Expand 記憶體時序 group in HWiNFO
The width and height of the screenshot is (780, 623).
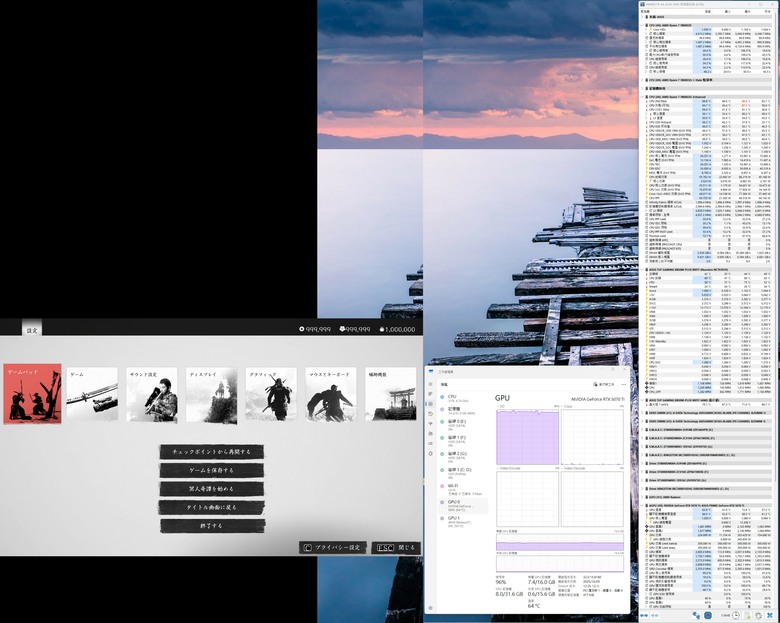[x=642, y=89]
